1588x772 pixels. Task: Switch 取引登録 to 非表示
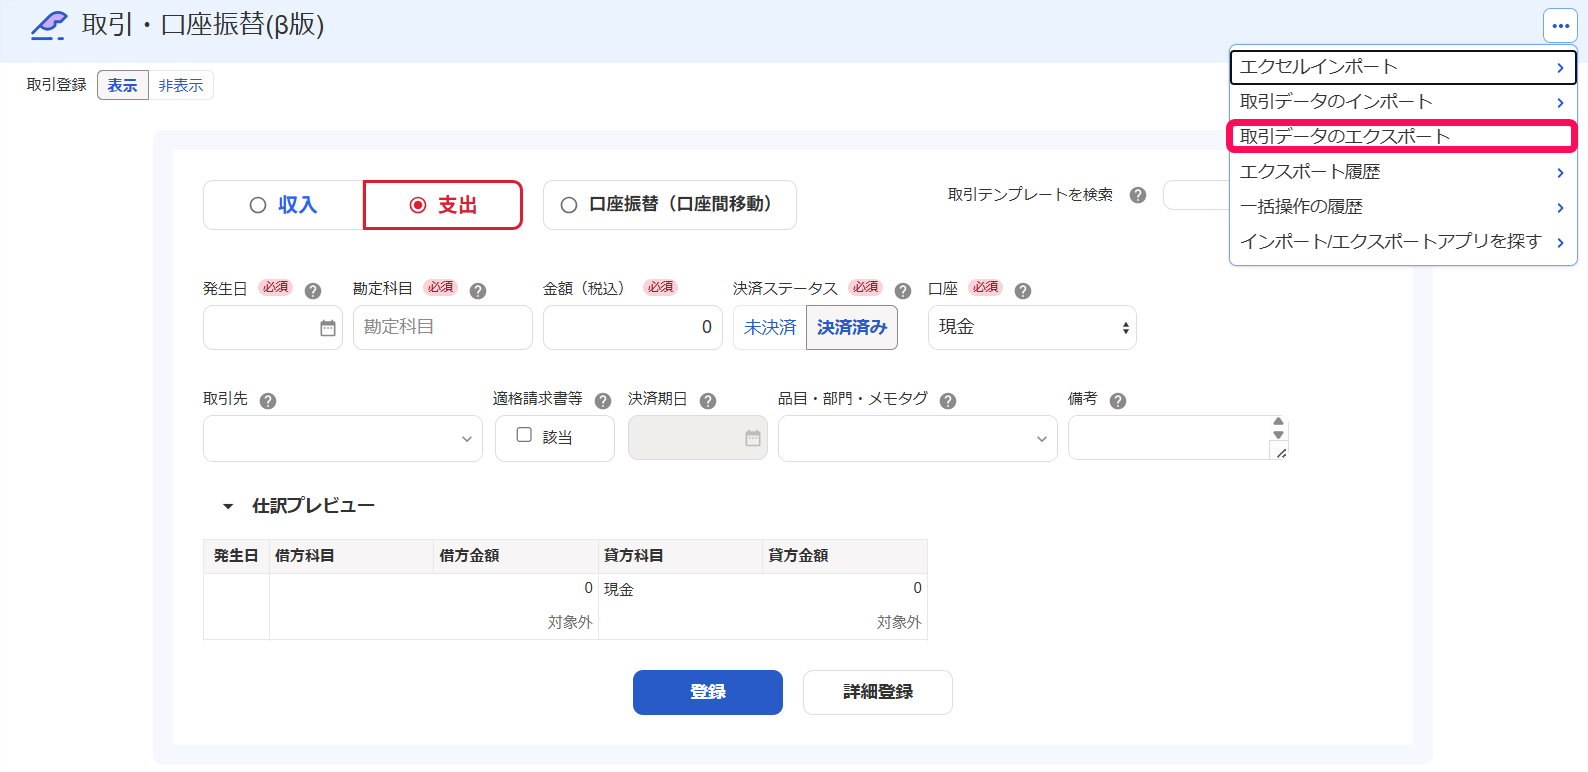pos(181,86)
